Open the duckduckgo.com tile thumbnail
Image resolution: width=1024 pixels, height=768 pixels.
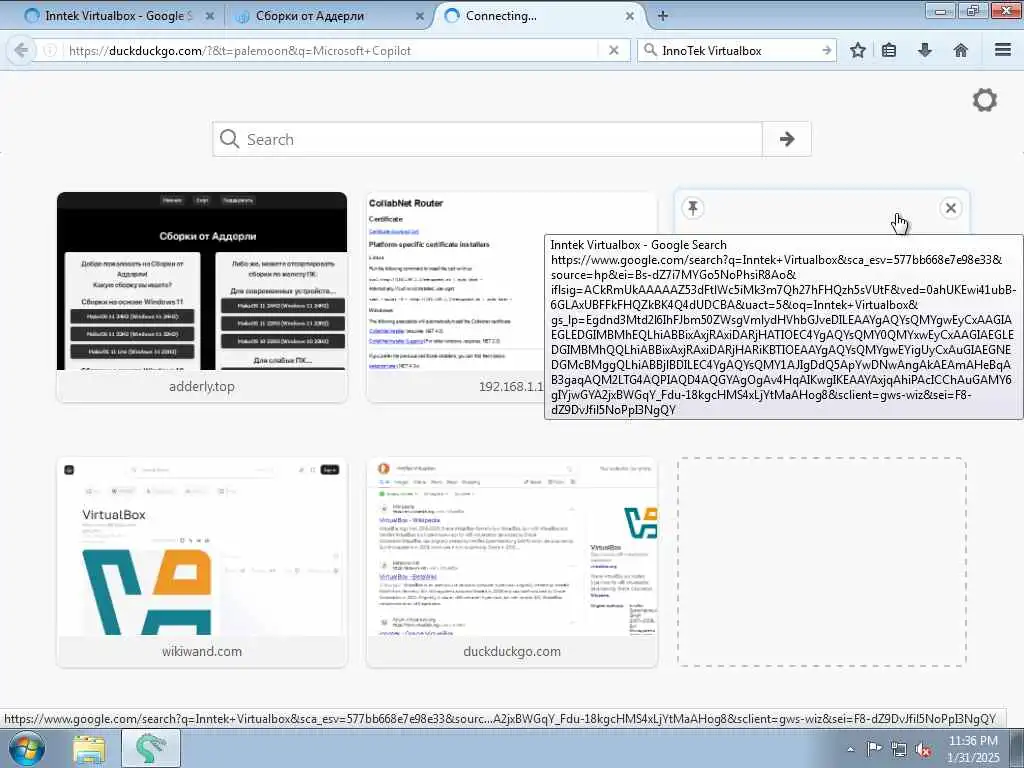click(512, 546)
